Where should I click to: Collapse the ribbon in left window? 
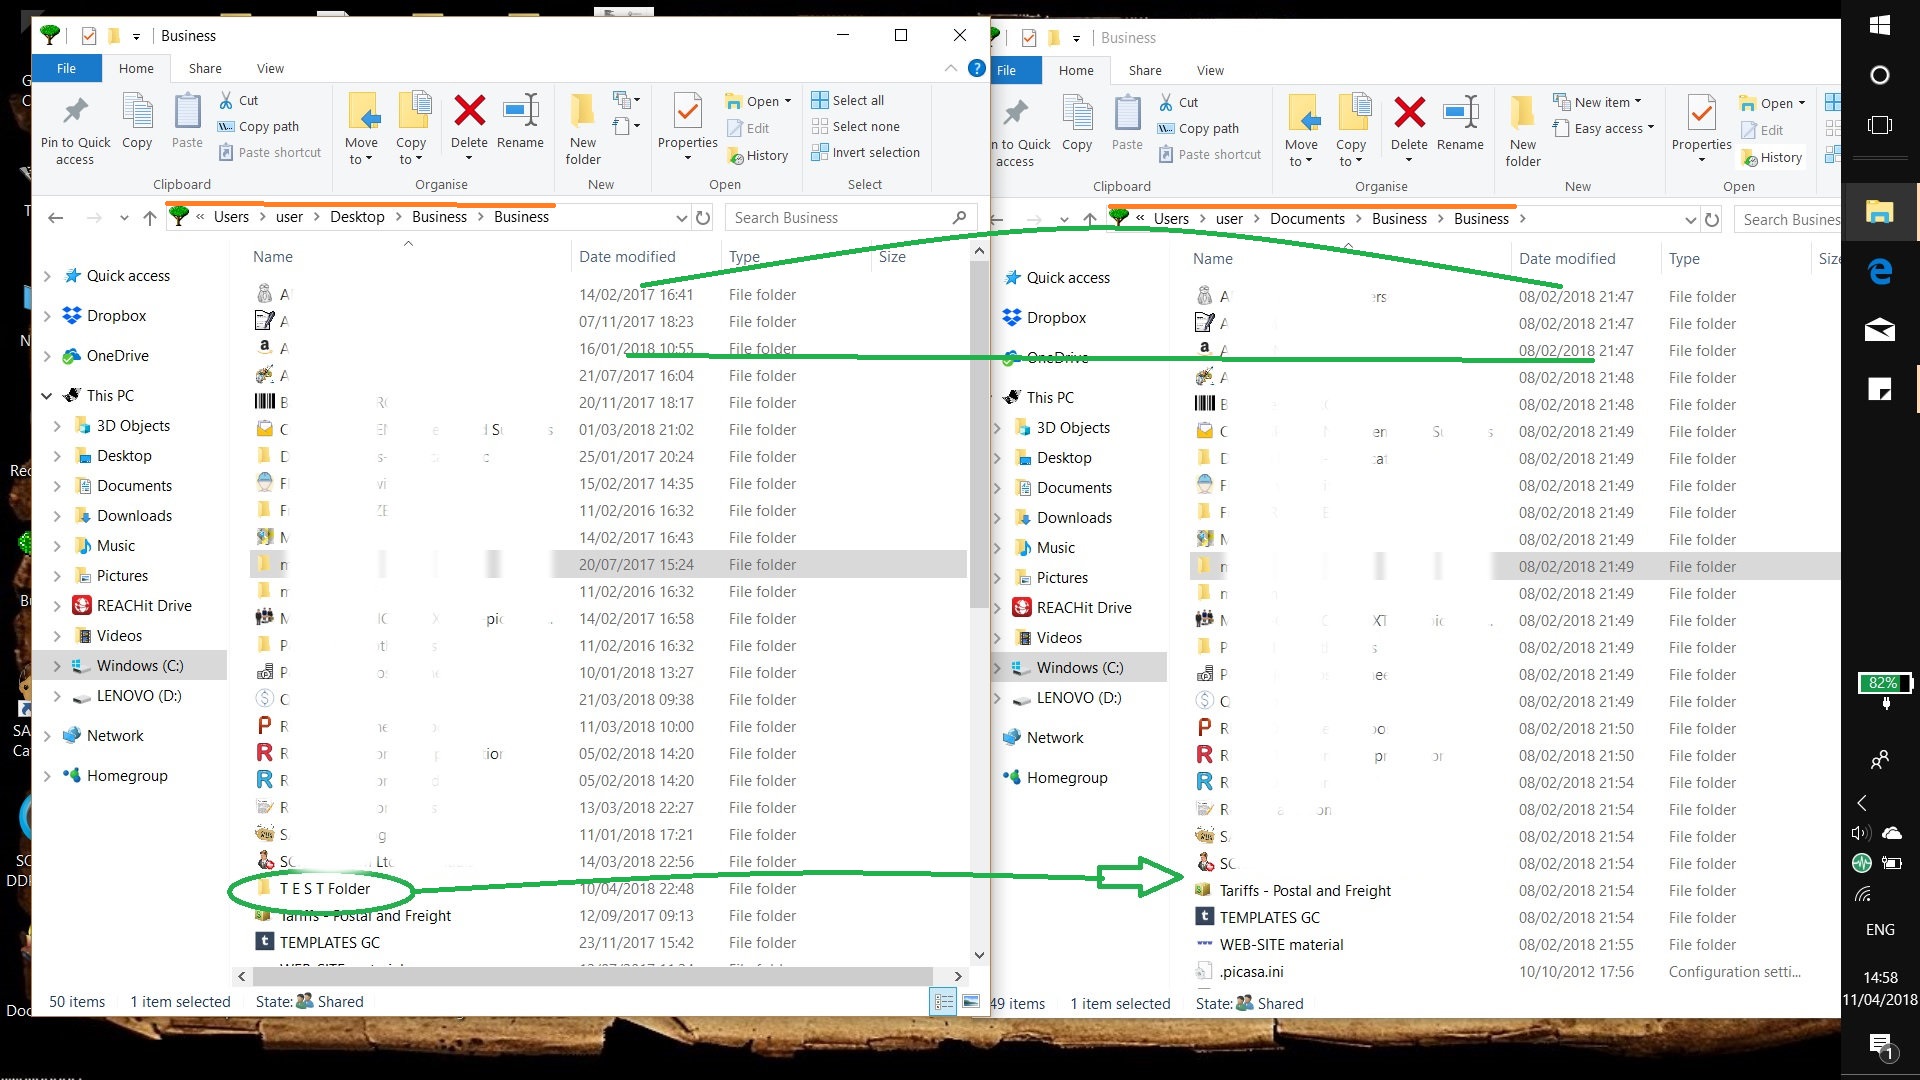(x=950, y=68)
